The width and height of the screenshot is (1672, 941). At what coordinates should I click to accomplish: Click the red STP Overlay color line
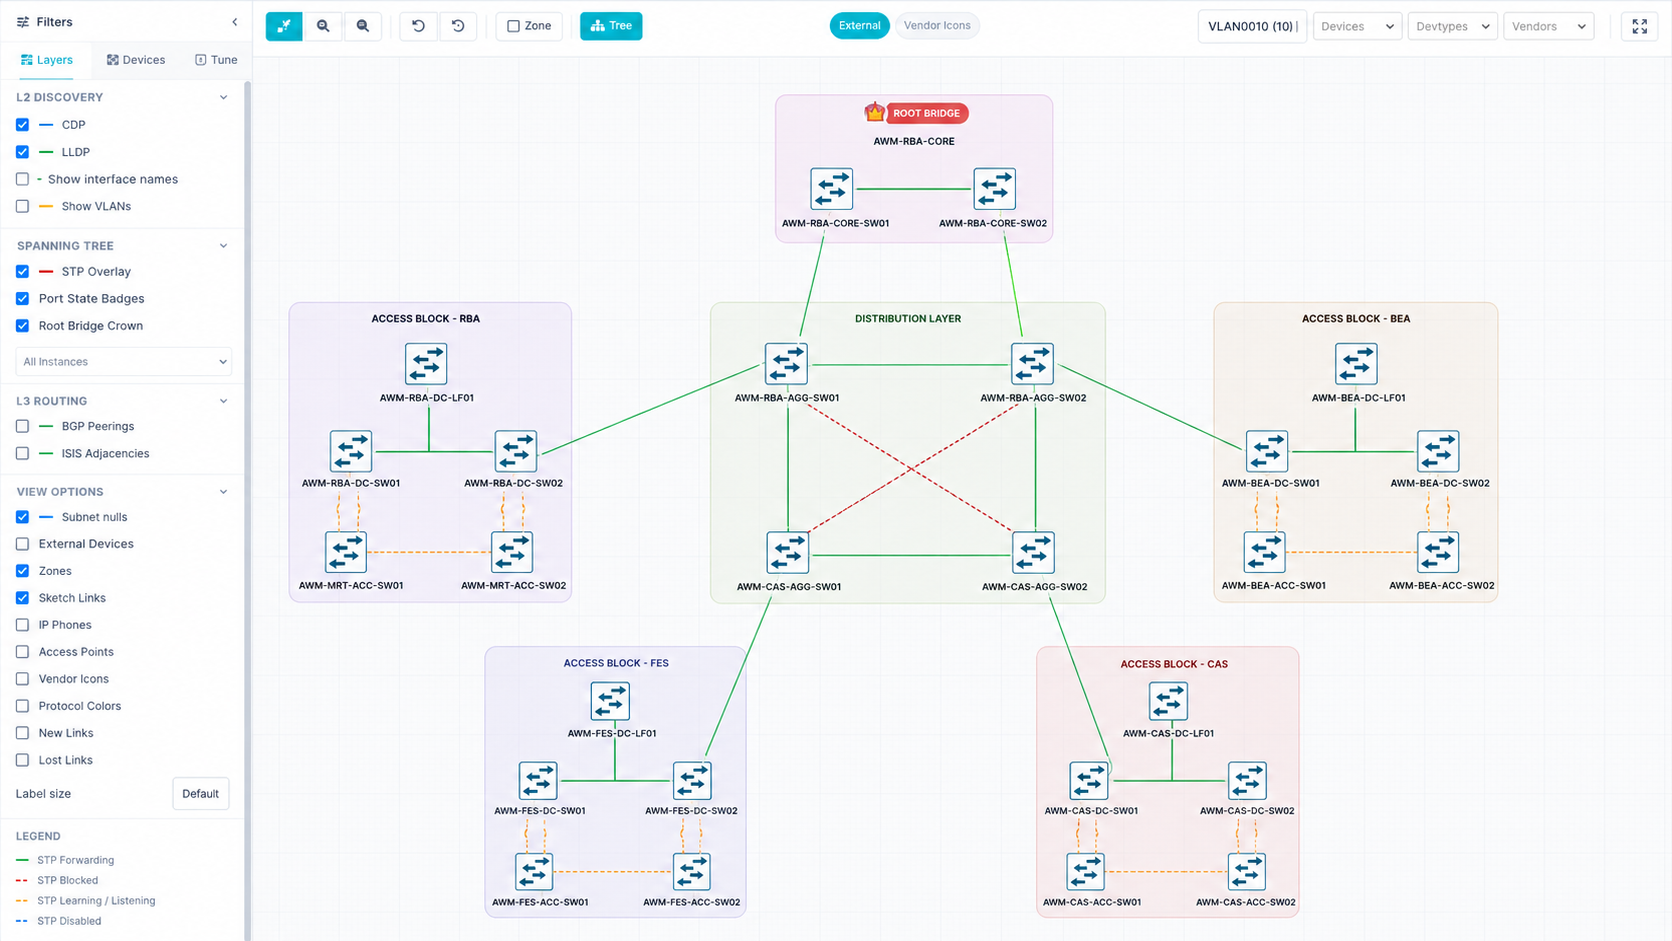coord(46,271)
